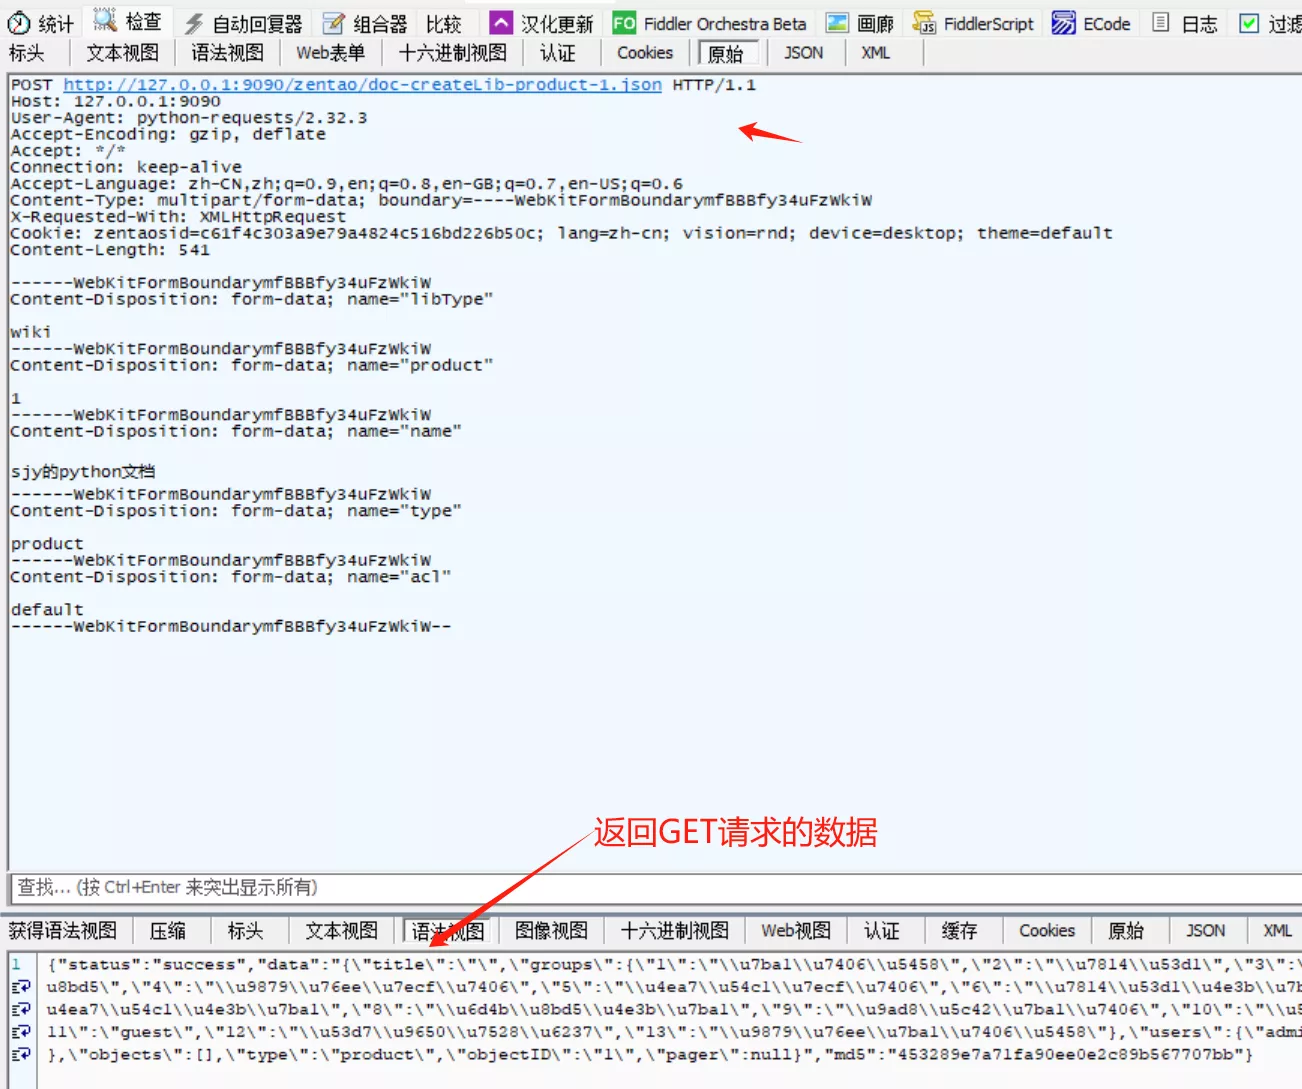Click the 查找 search input field
This screenshot has height=1089, width=1302.
coord(655,887)
